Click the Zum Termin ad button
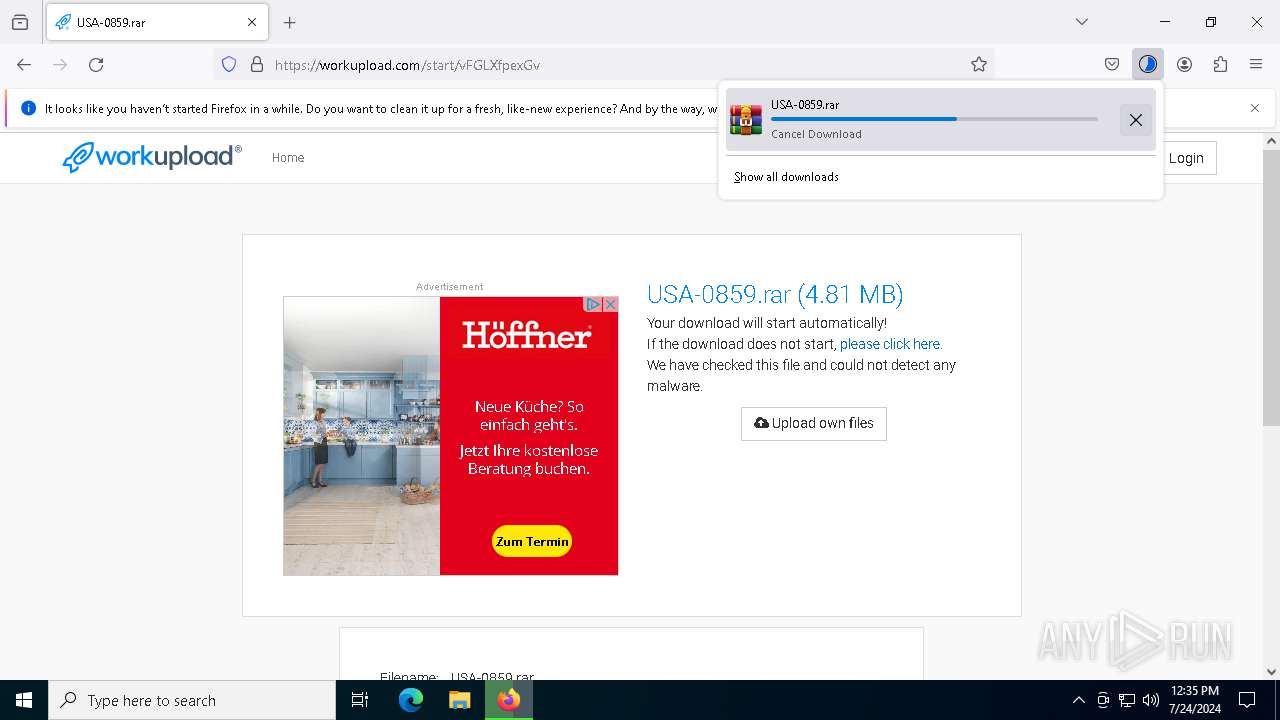The width and height of the screenshot is (1280, 720). pyautogui.click(x=532, y=542)
